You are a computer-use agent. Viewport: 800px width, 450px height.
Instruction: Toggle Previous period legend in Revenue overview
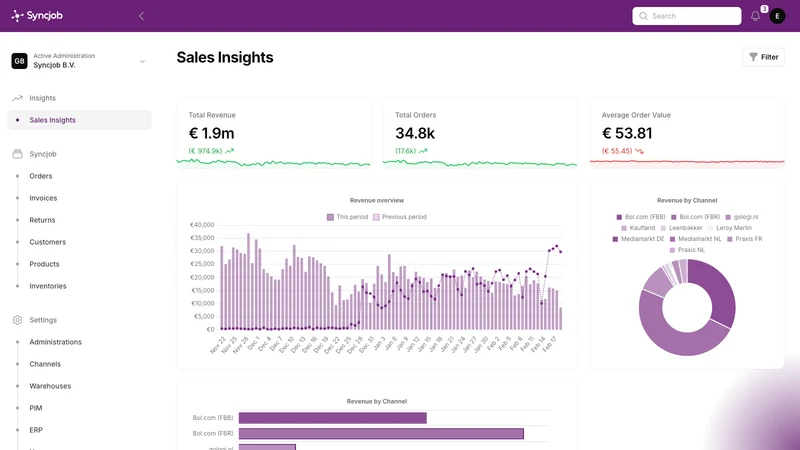pyautogui.click(x=399, y=217)
